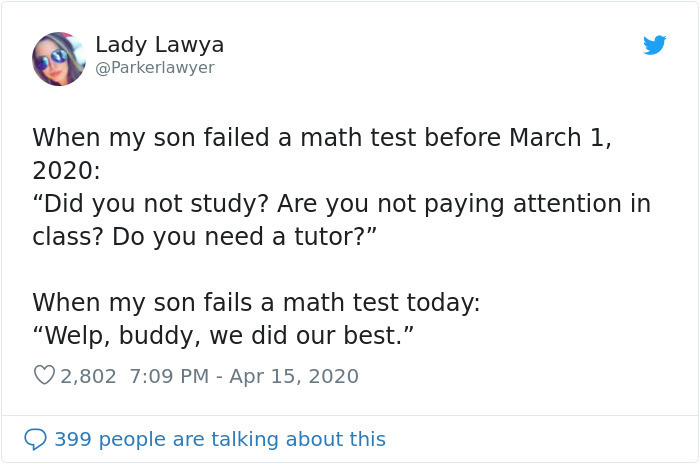
Task: View '399 people are talking about this'
Action: pos(219,439)
